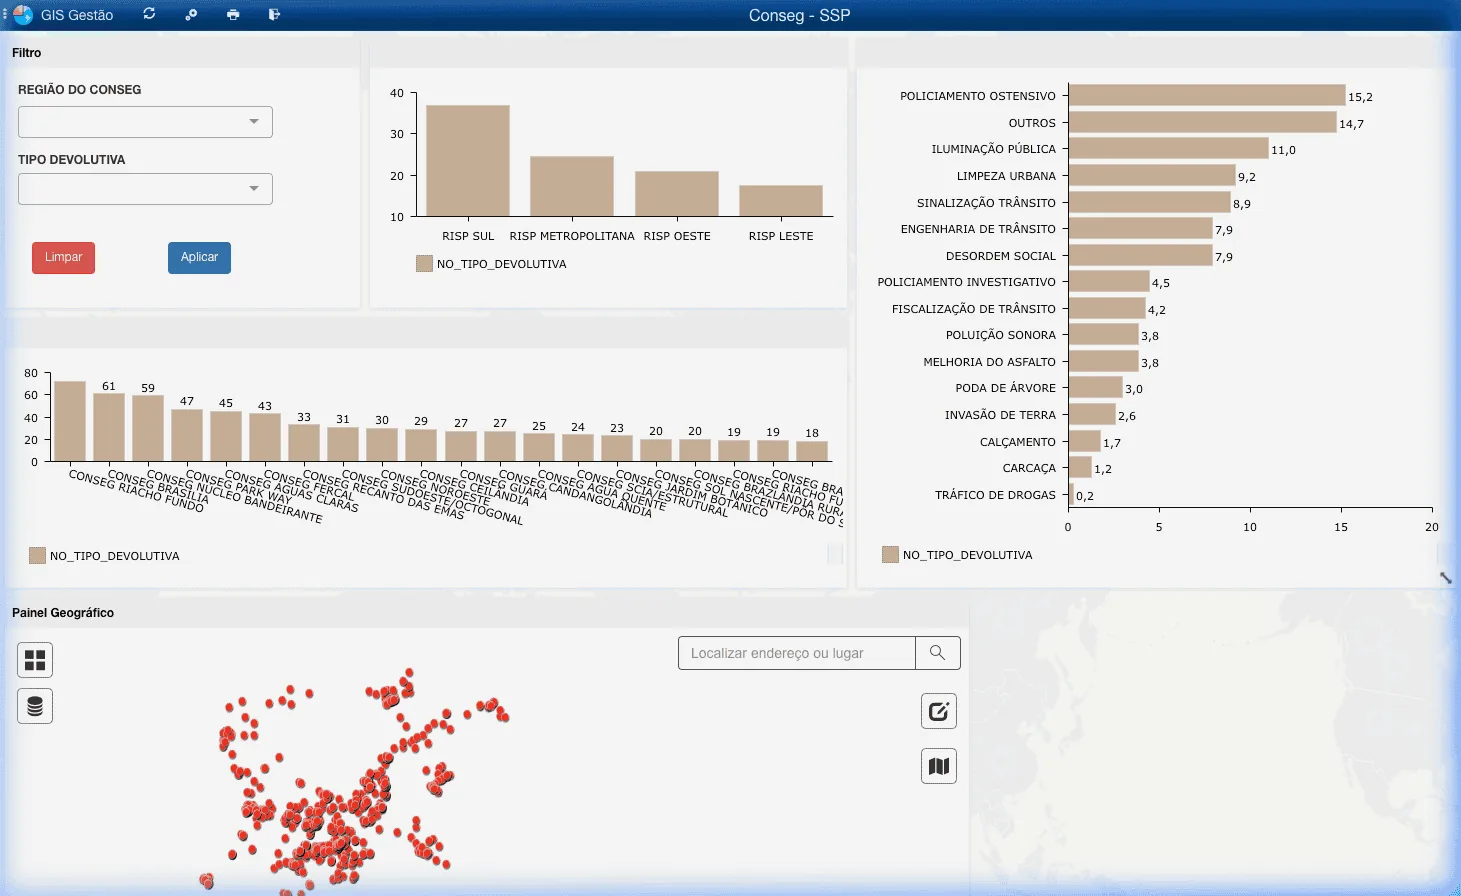This screenshot has width=1461, height=896.
Task: Open the settings icon next to refresh
Action: [x=190, y=14]
